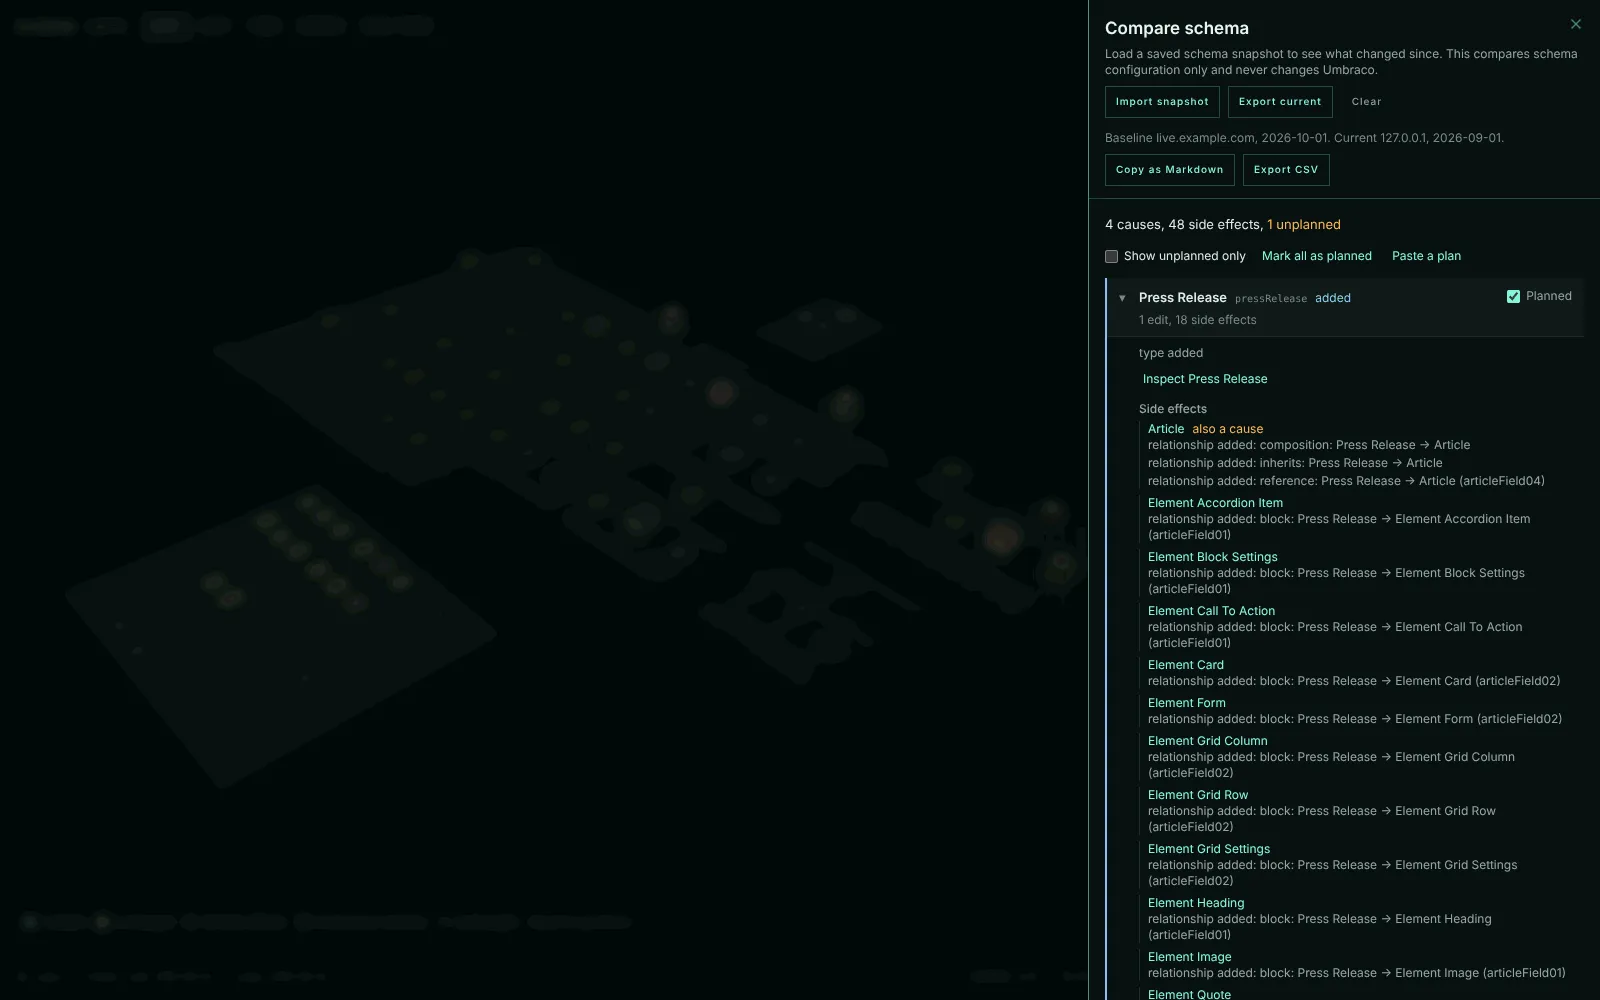Open Element Accordion Item side effect
This screenshot has width=1600, height=1000.
(1215, 503)
